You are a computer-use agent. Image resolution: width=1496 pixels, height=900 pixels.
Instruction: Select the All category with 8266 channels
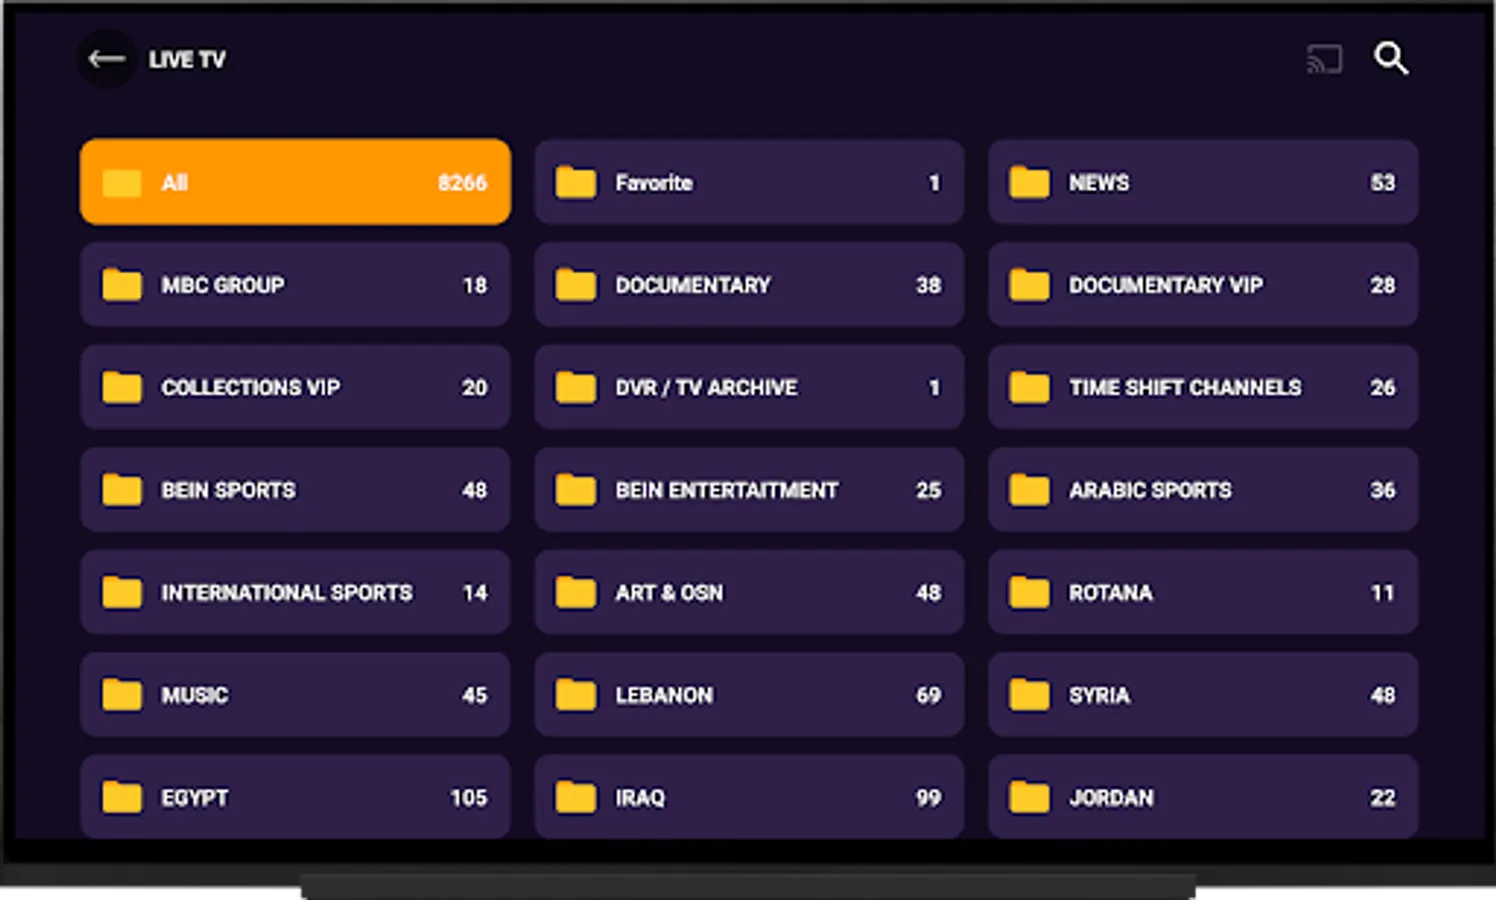pyautogui.click(x=295, y=182)
